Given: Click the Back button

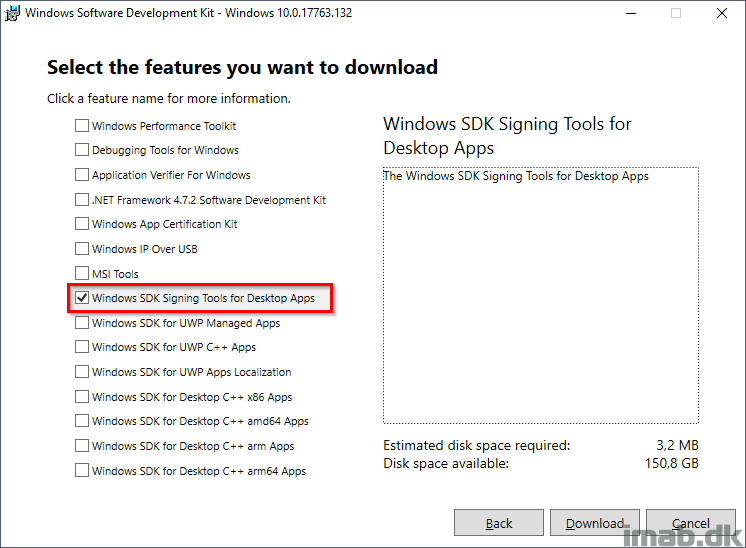Looking at the screenshot, I should pos(499,523).
